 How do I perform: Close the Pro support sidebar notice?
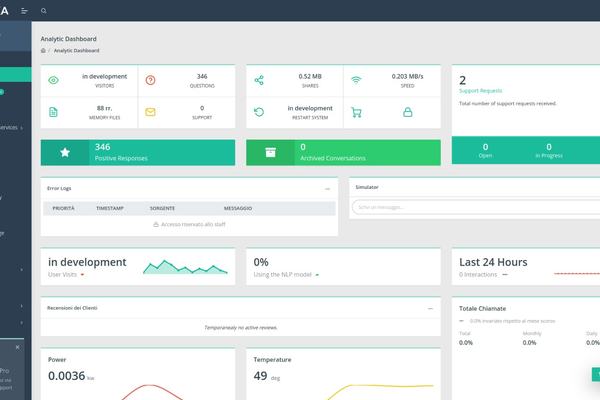pyautogui.click(x=17, y=347)
